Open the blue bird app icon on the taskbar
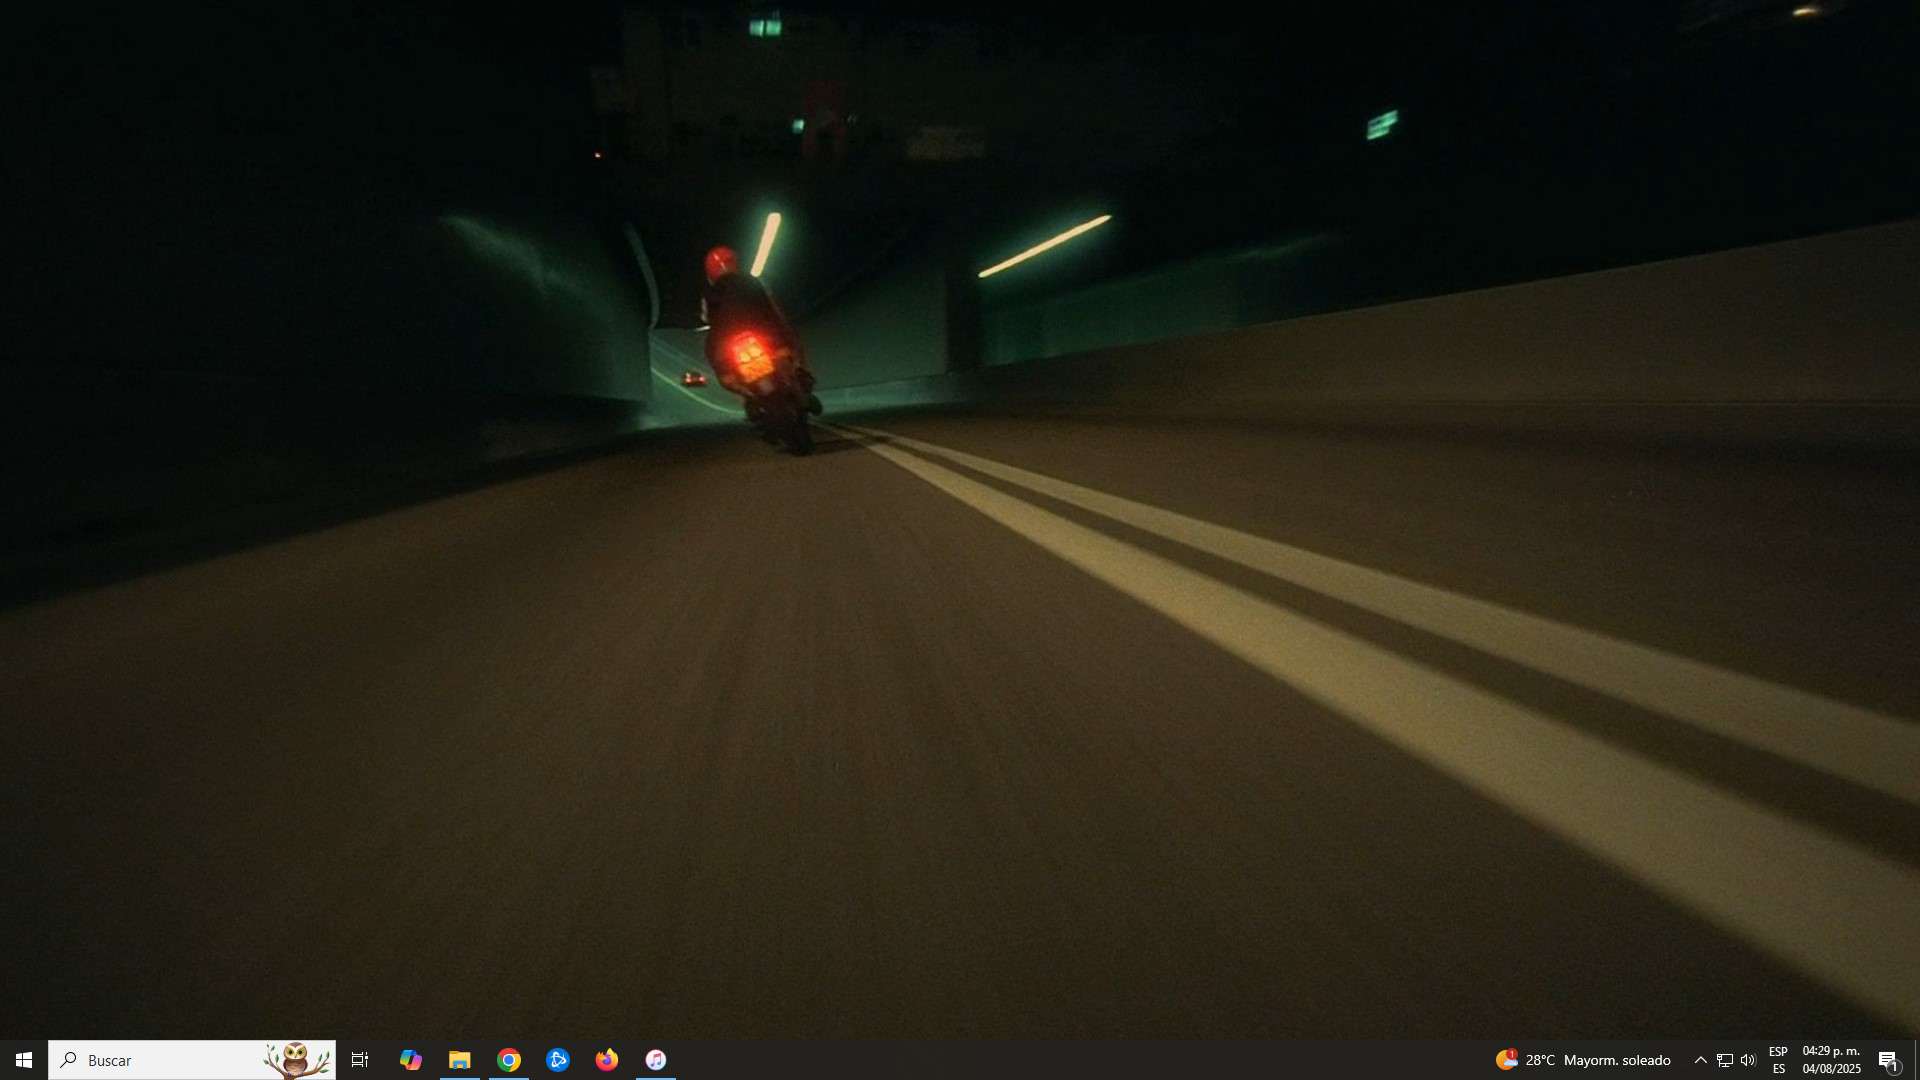The image size is (1920, 1080). (558, 1060)
